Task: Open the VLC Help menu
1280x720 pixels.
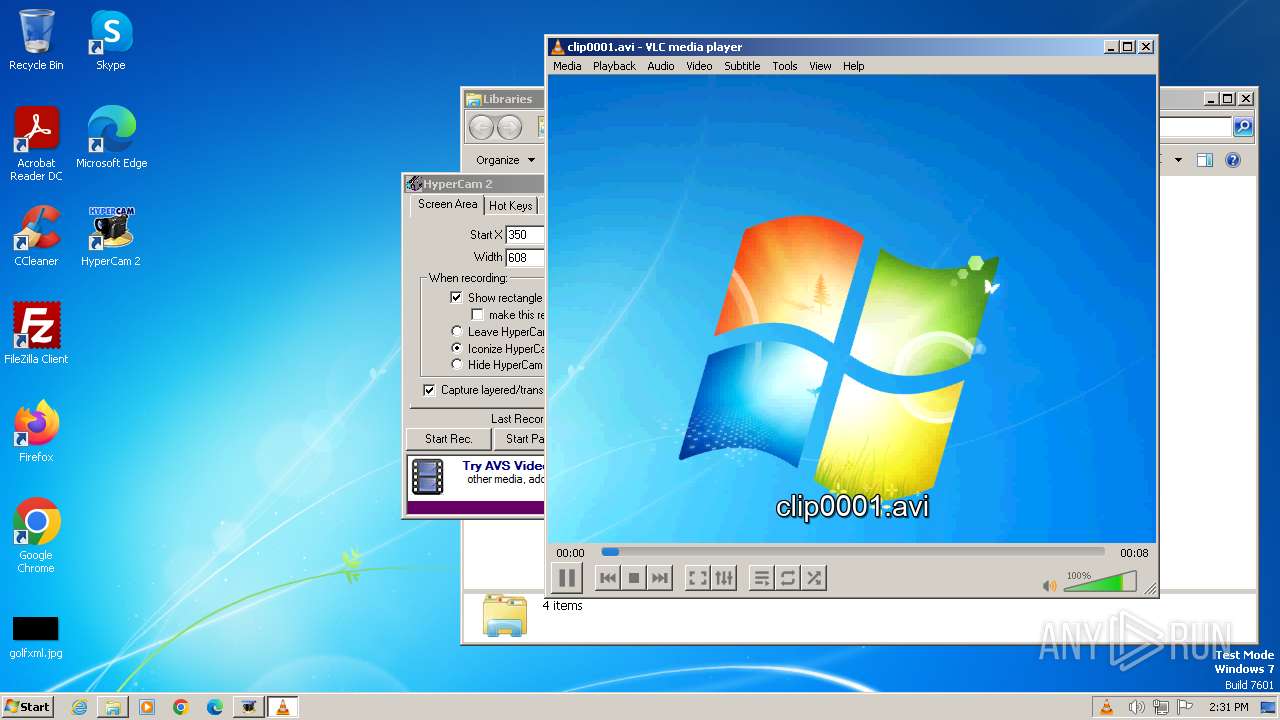Action: pyautogui.click(x=853, y=66)
